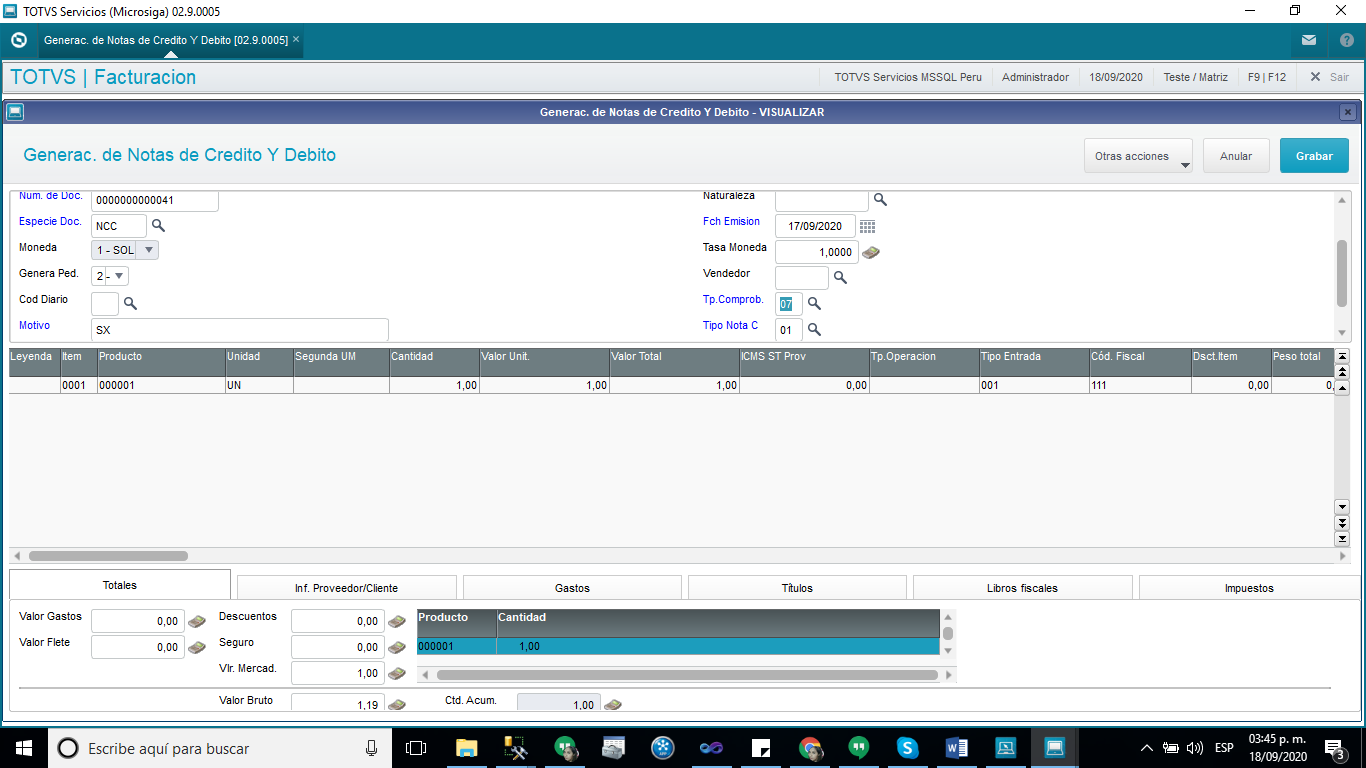Screen dimensions: 1366x768
Task: Switch to the Títulos tab
Action: point(797,588)
